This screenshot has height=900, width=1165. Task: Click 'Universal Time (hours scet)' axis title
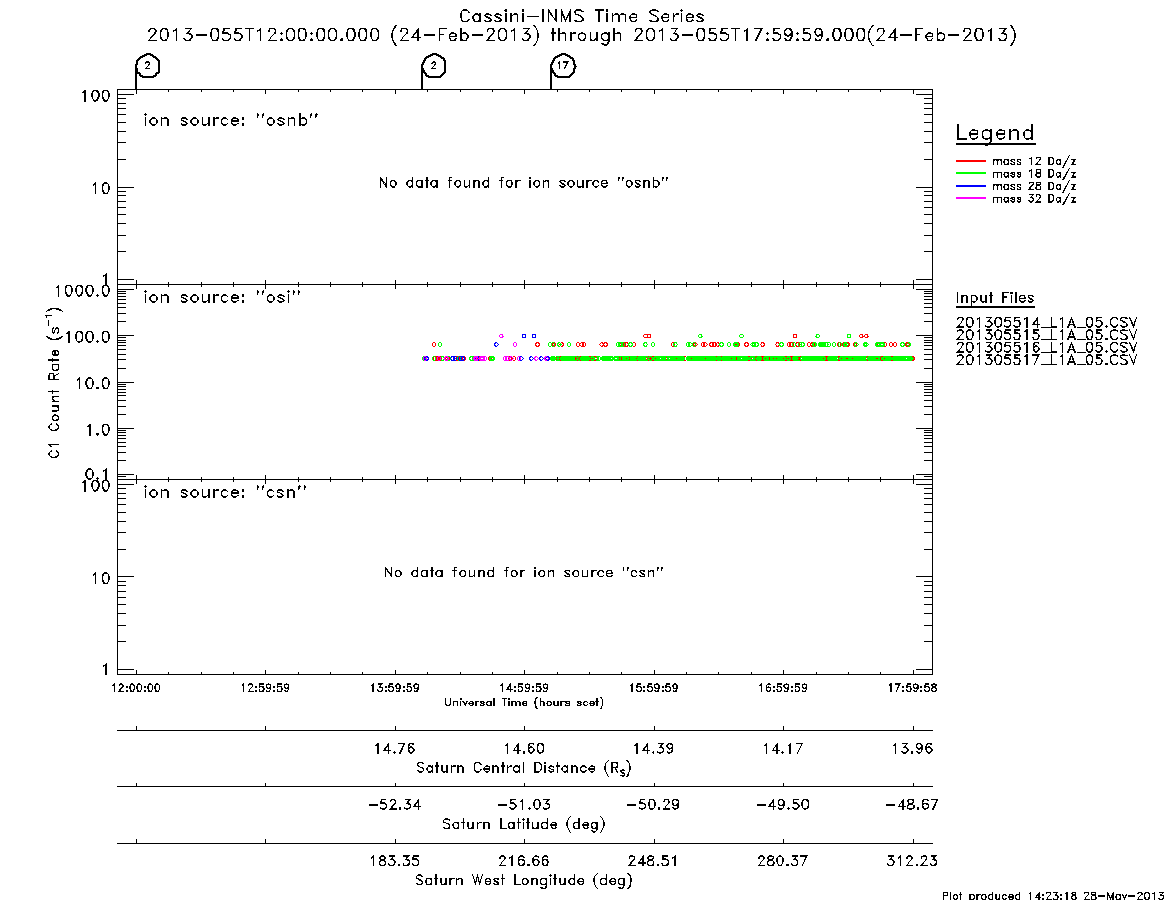point(524,702)
